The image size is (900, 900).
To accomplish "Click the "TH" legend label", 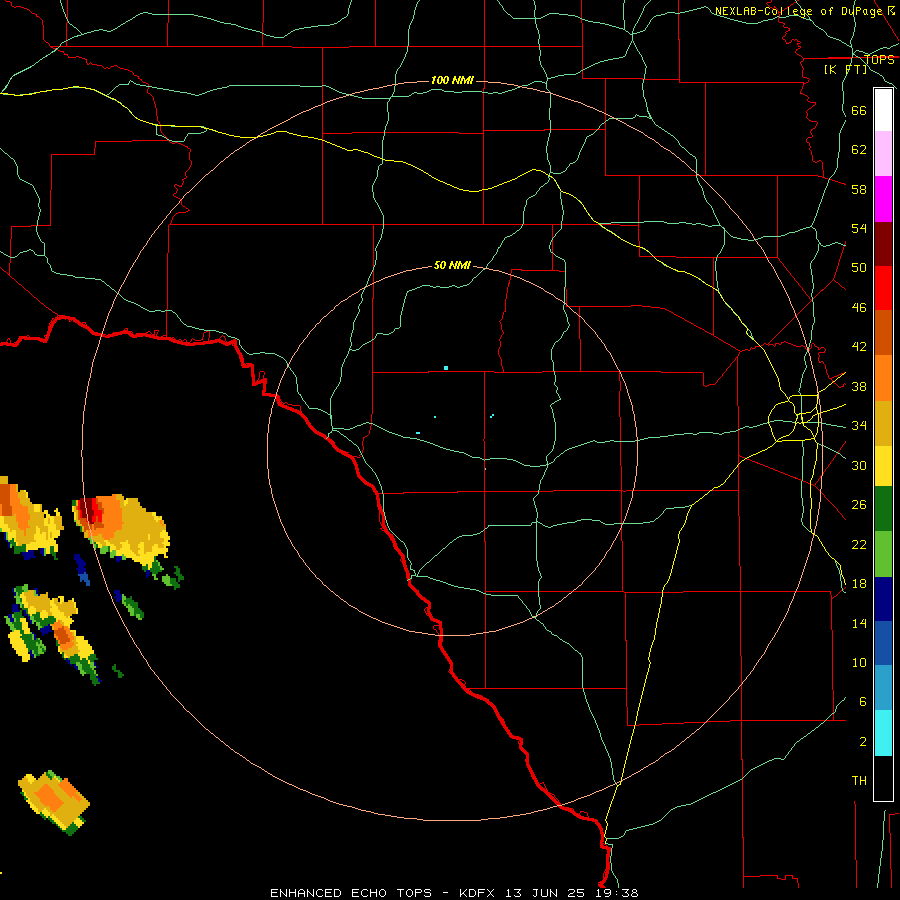I will click(859, 781).
